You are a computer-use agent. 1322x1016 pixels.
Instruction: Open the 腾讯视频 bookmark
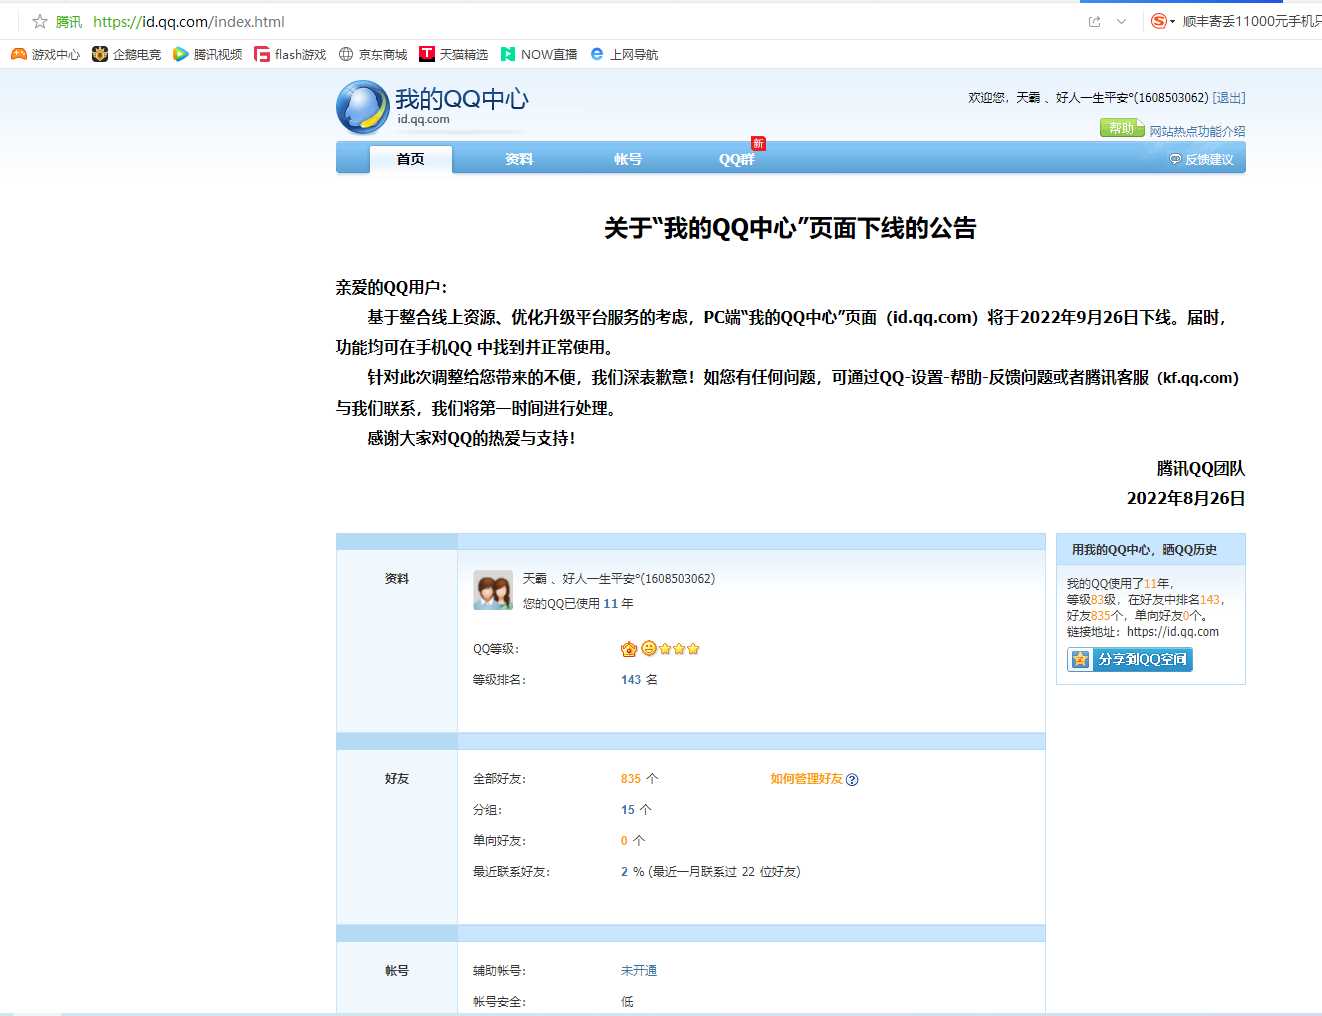pyautogui.click(x=207, y=54)
